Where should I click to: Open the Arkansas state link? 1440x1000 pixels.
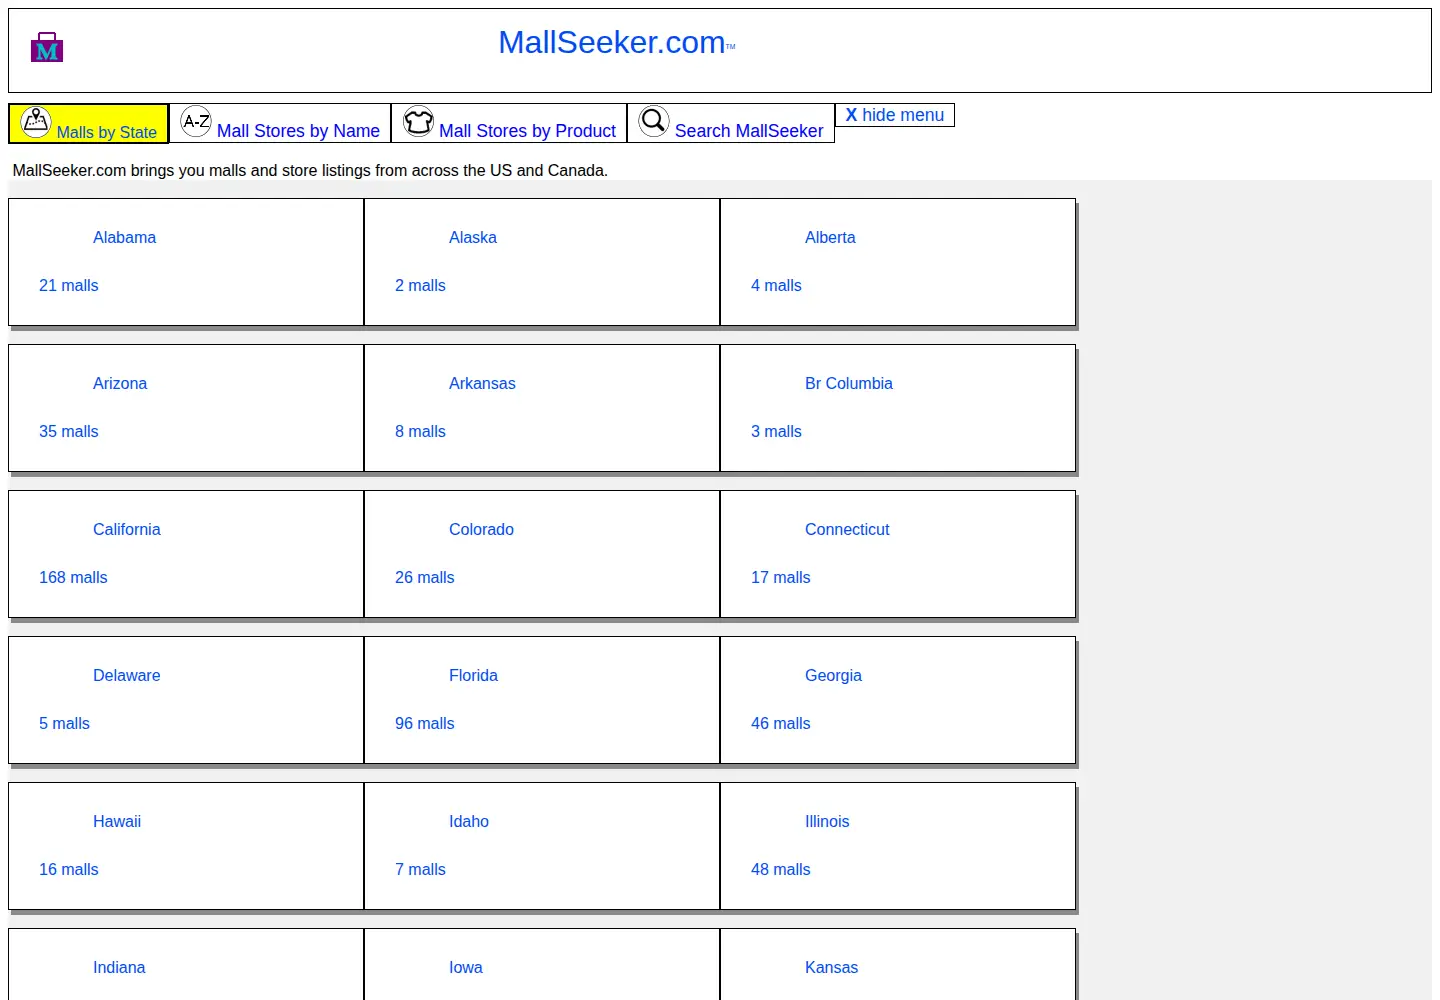tap(482, 383)
